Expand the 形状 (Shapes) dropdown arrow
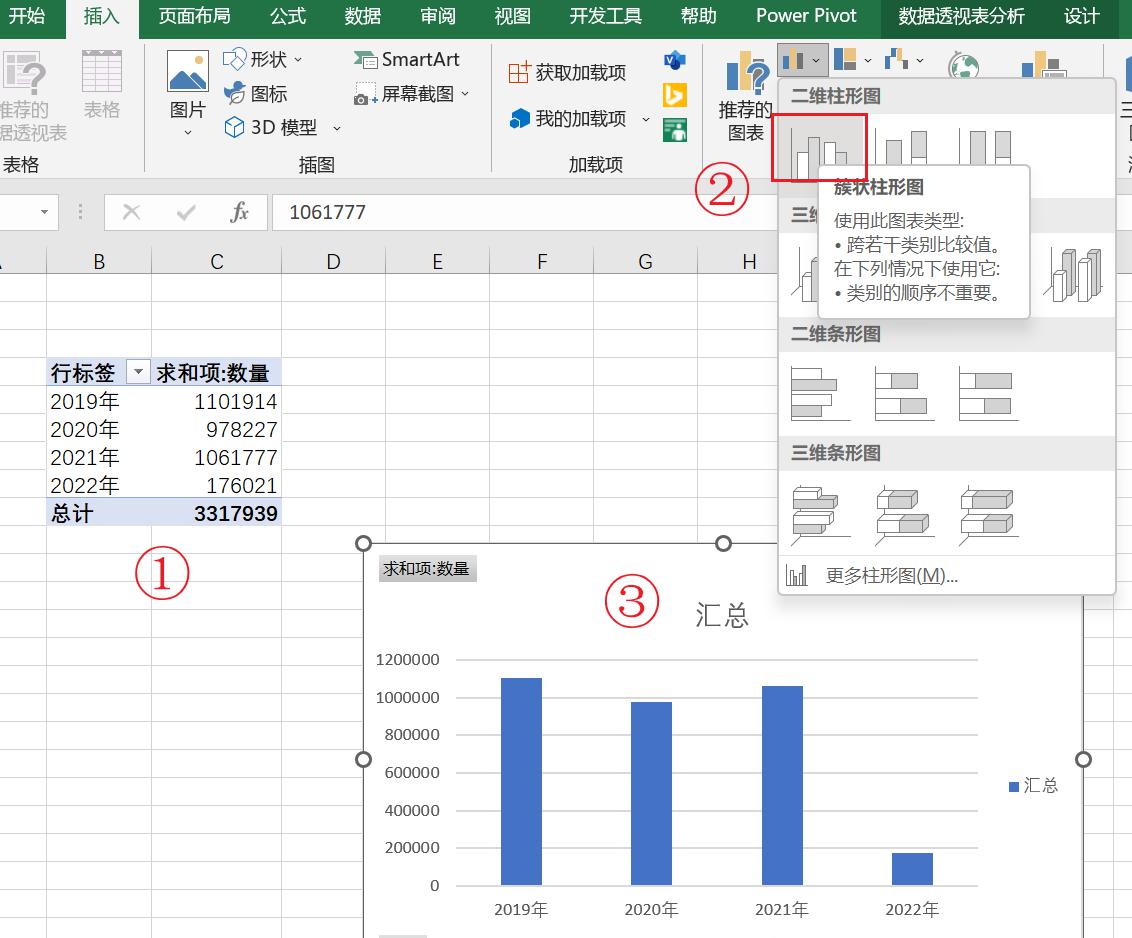This screenshot has width=1132, height=938. 298,60
